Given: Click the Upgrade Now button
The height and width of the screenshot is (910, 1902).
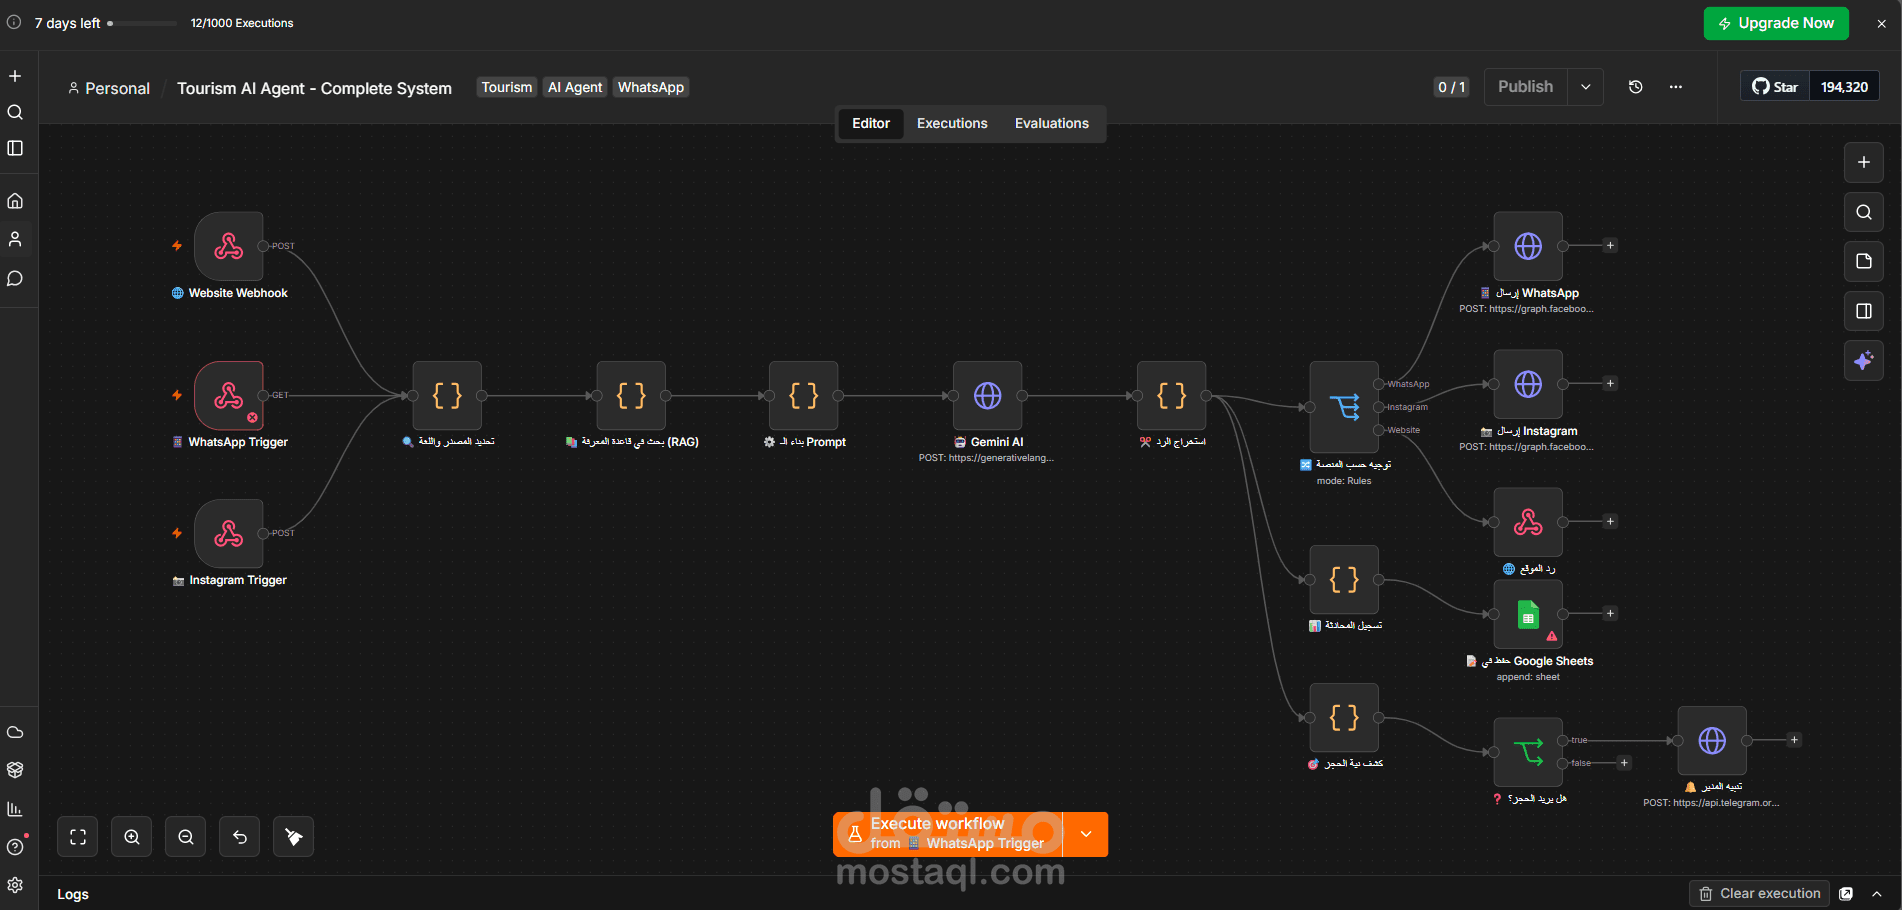Looking at the screenshot, I should click(x=1776, y=23).
